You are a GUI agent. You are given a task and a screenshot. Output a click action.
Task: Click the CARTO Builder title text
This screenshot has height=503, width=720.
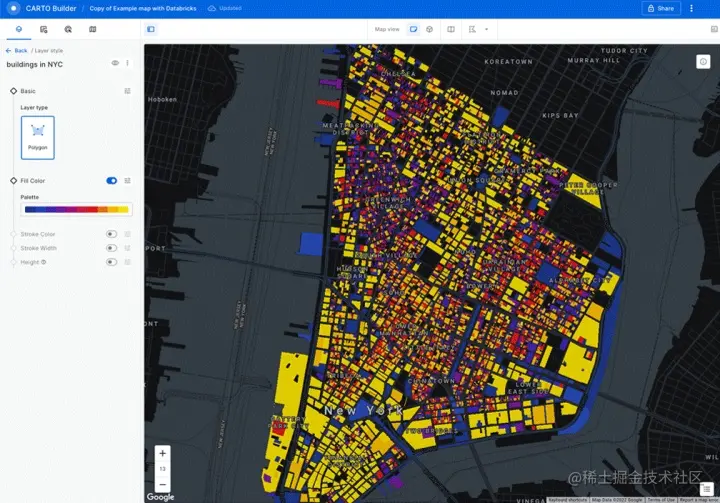click(51, 8)
